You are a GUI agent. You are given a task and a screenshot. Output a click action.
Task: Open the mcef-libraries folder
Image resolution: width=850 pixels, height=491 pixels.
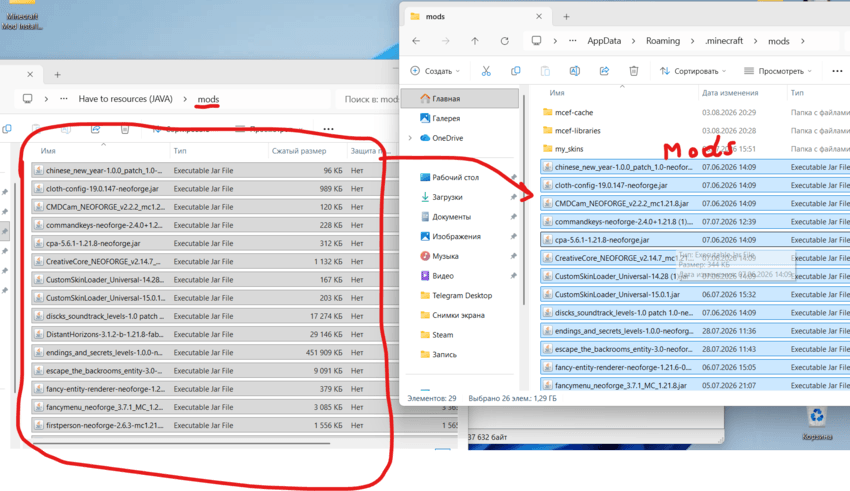(x=578, y=131)
